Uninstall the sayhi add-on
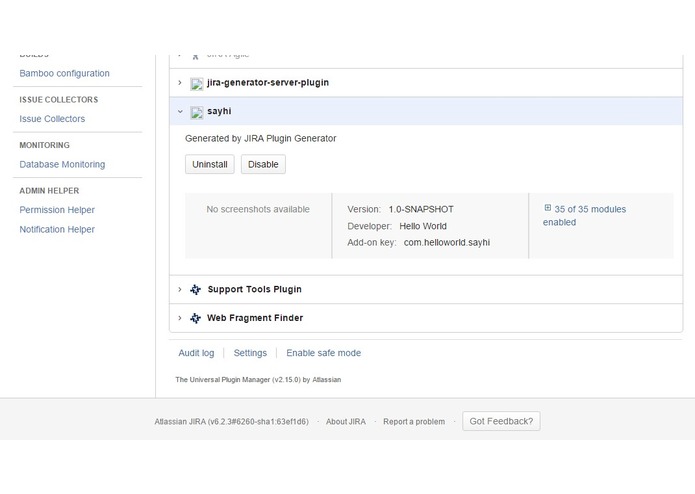The height and width of the screenshot is (494, 695). coord(210,164)
